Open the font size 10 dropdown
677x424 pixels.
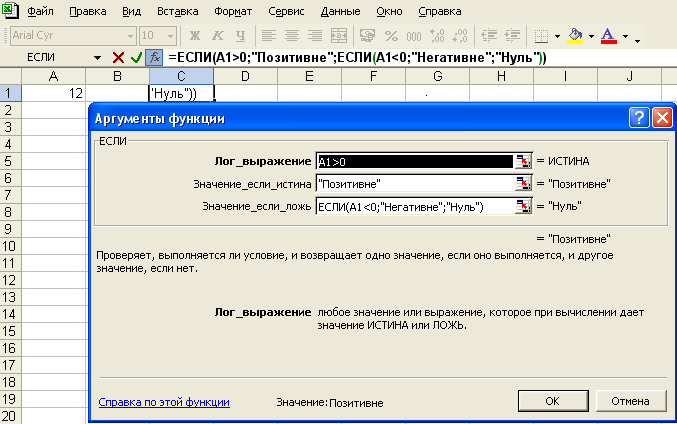(x=171, y=36)
